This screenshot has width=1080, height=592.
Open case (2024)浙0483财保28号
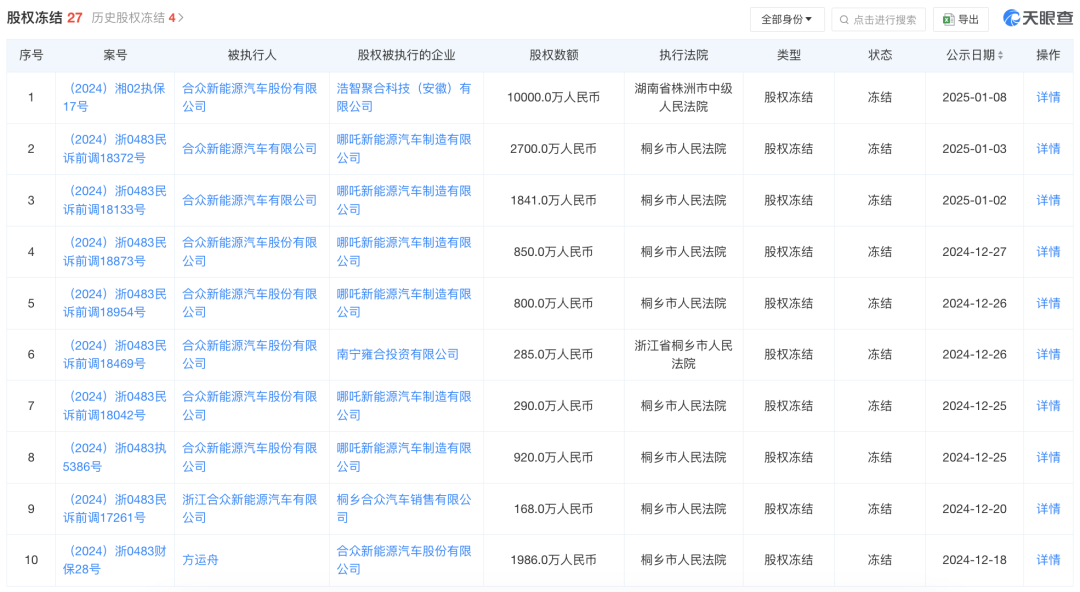(x=114, y=560)
